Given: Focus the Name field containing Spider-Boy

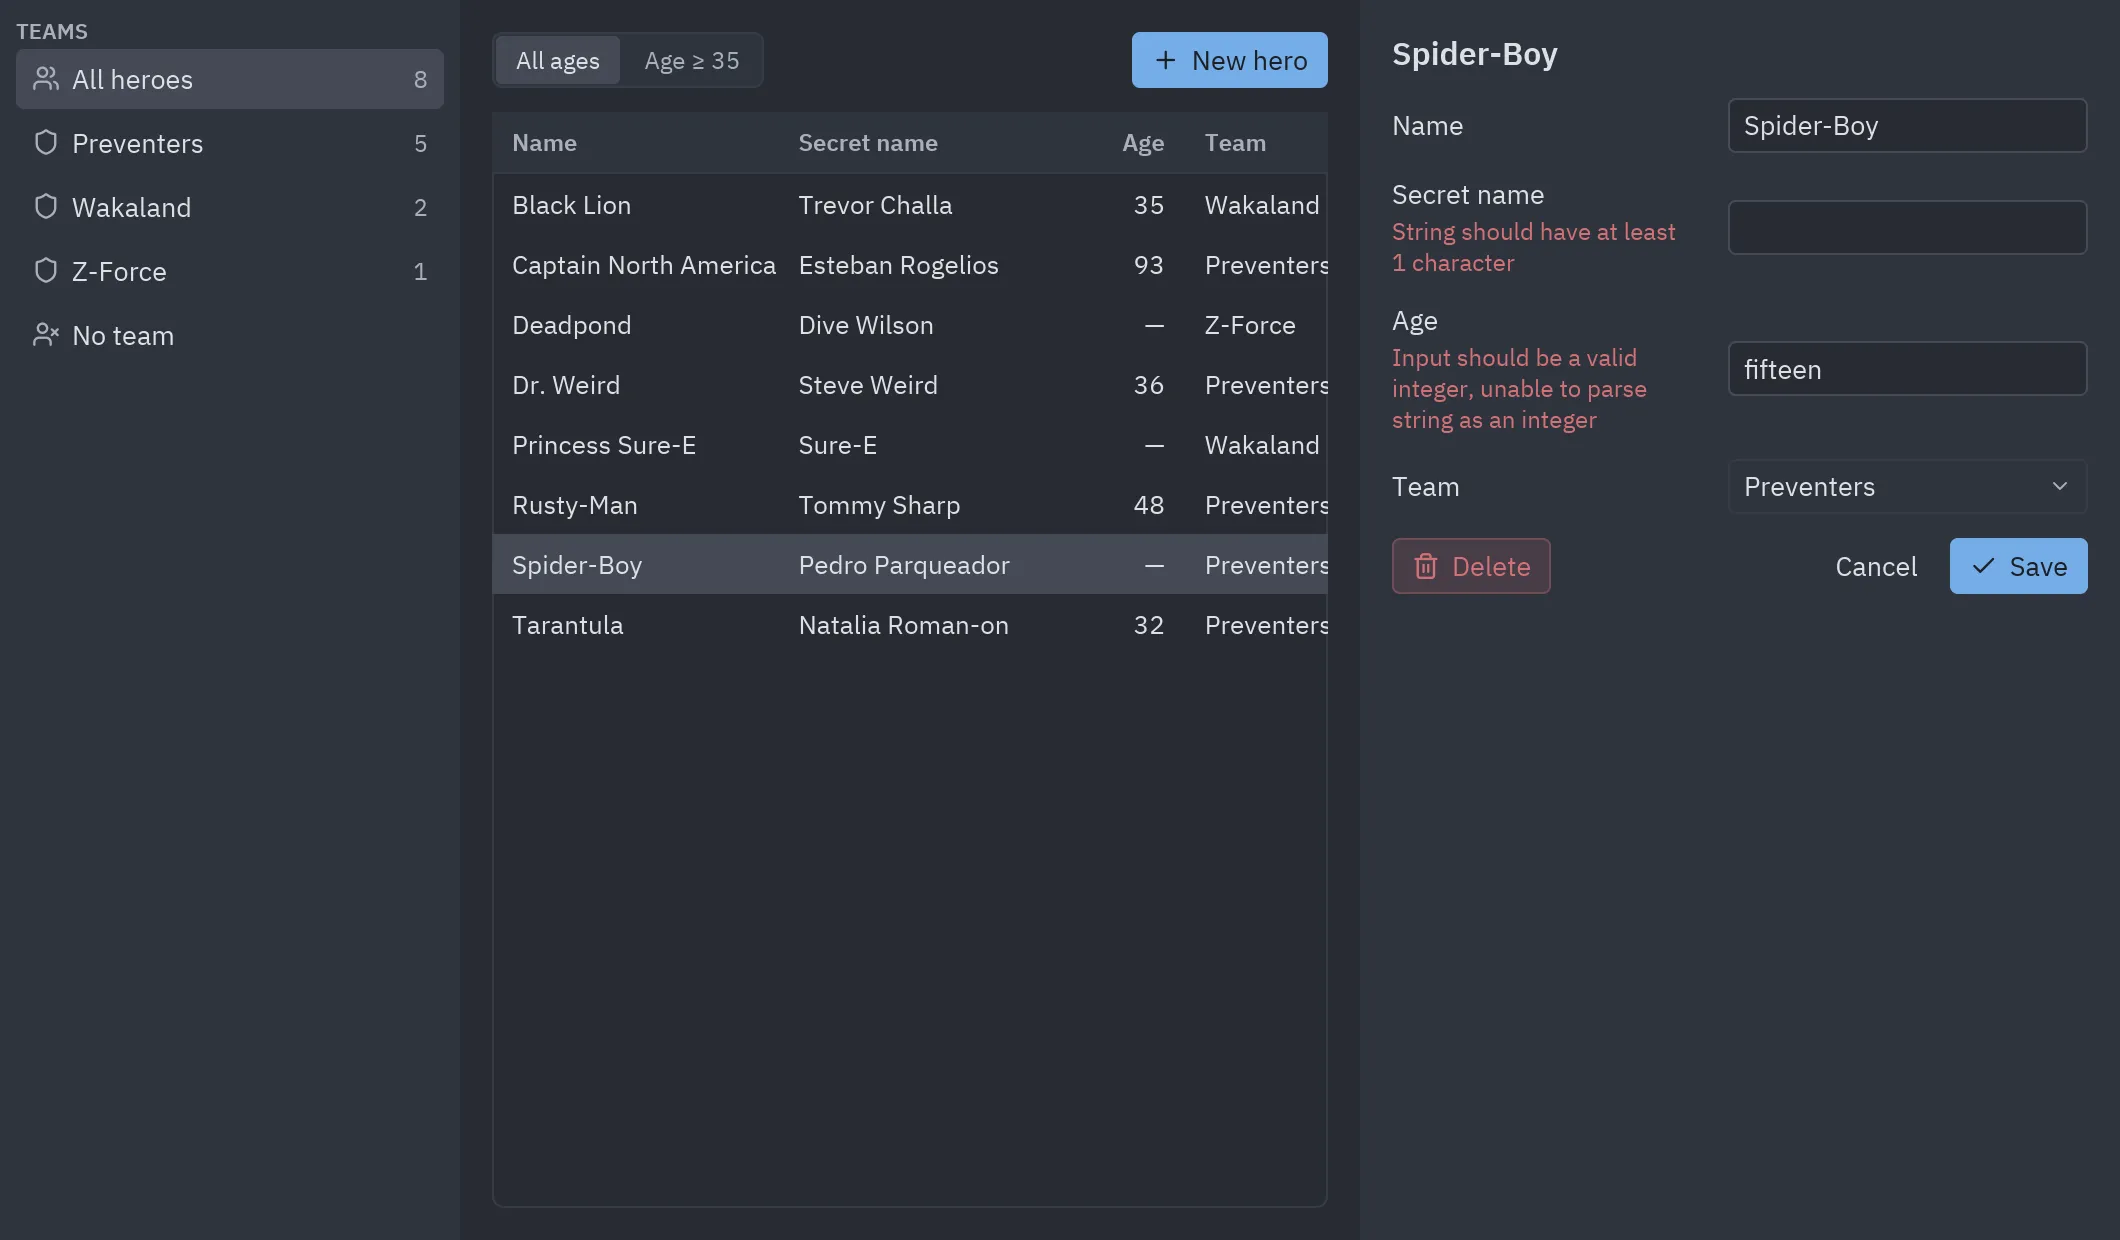Looking at the screenshot, I should coord(1907,125).
